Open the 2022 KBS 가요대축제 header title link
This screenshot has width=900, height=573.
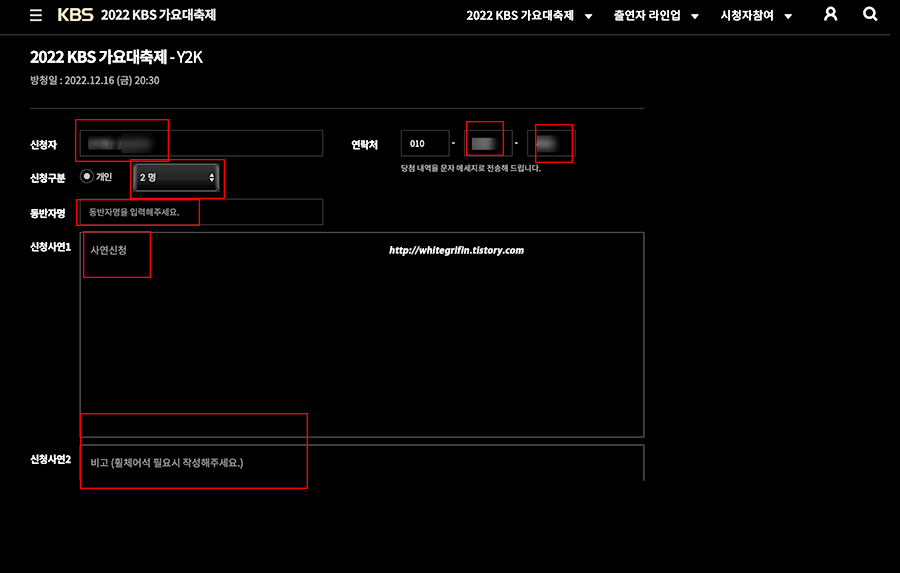click(x=158, y=15)
